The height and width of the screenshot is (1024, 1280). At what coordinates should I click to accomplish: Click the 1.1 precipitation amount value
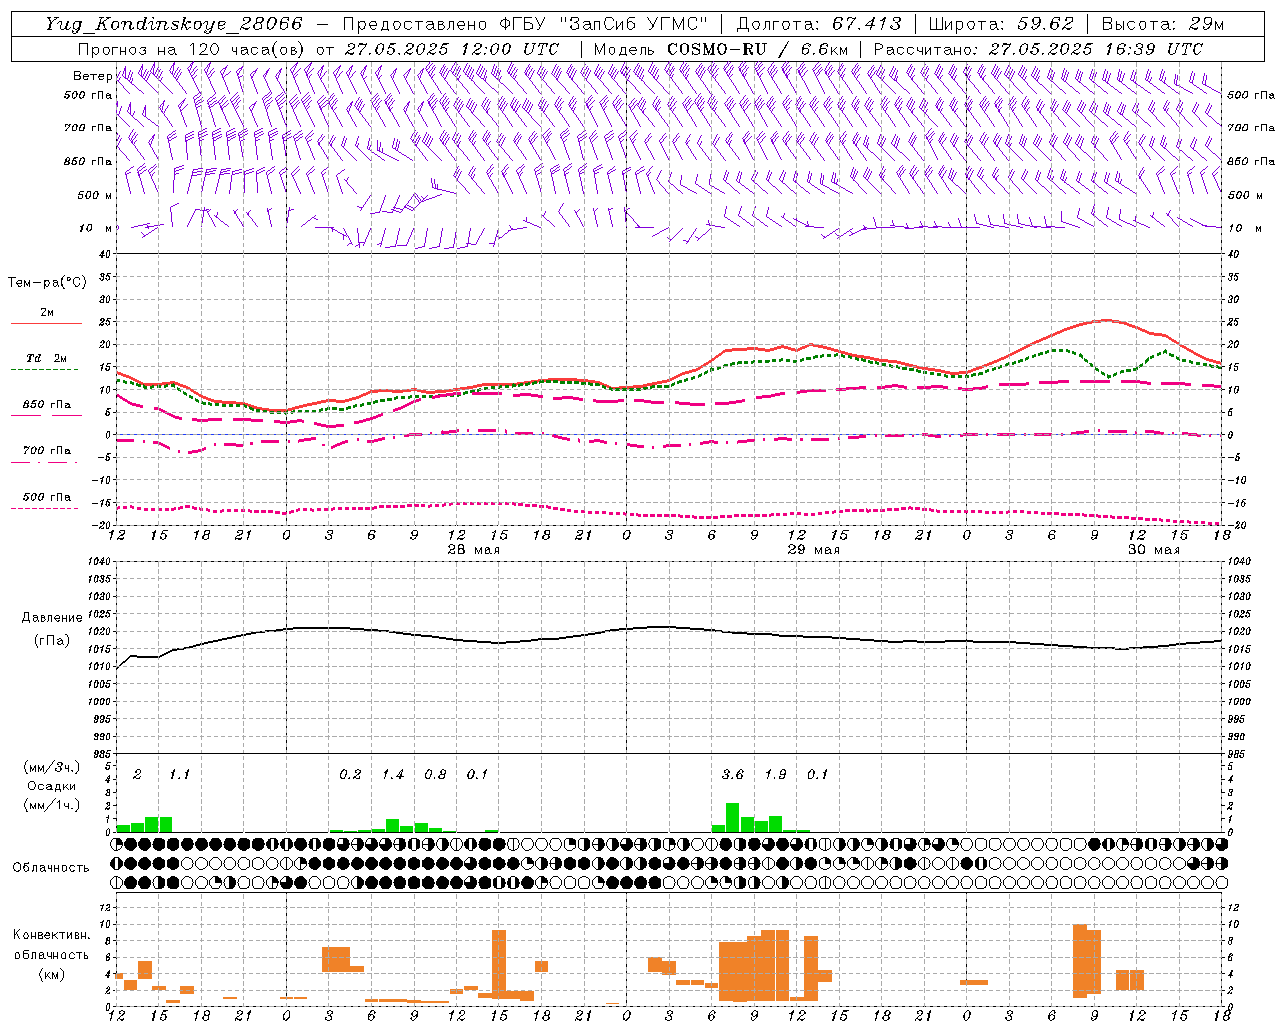[x=179, y=775]
